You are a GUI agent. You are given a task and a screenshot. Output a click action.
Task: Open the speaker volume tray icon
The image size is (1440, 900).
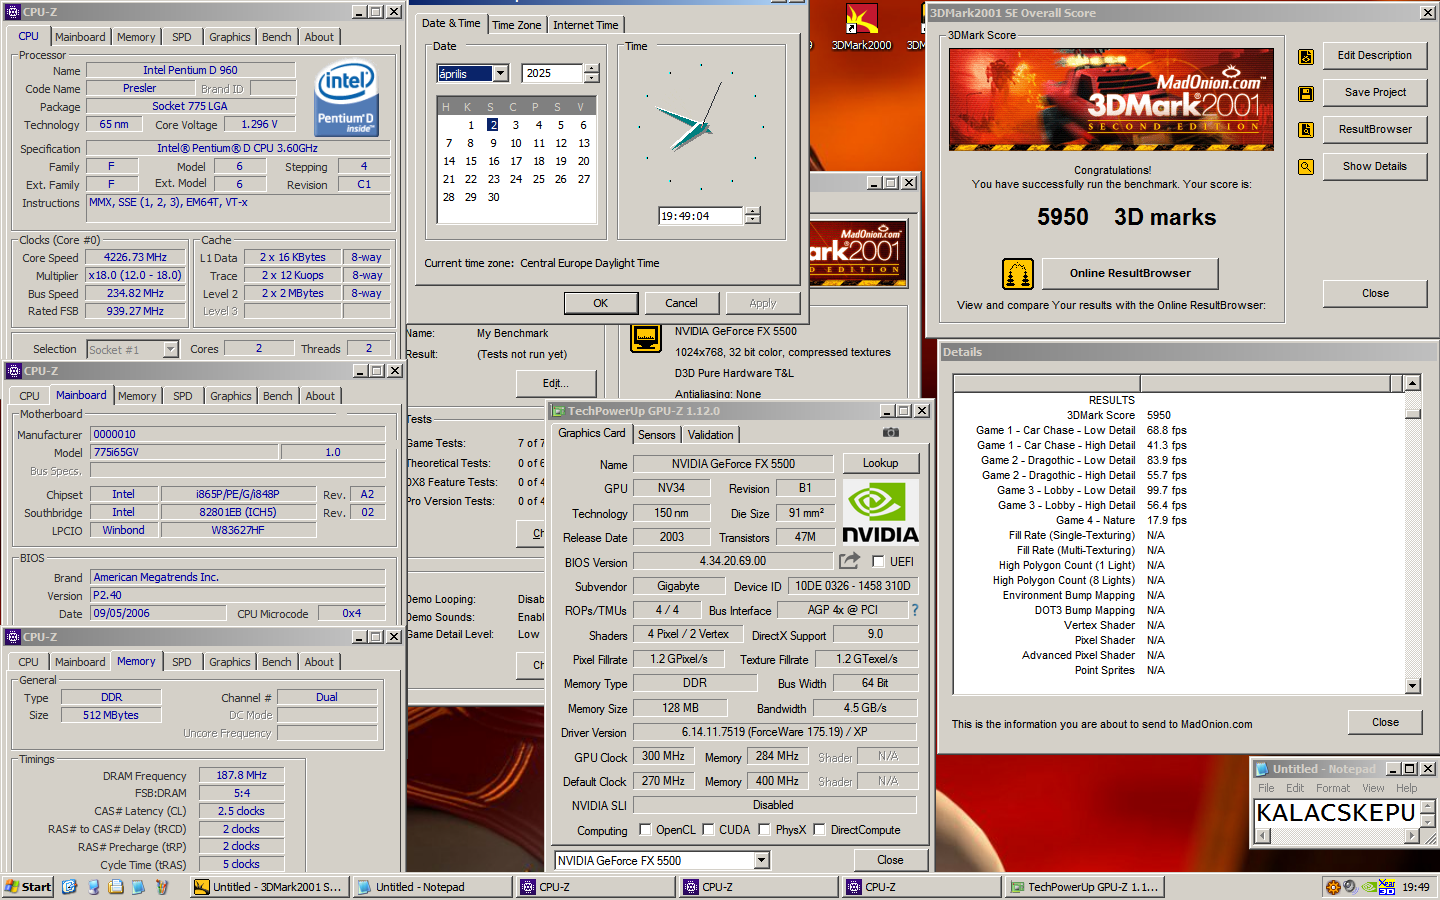[x=1349, y=887]
